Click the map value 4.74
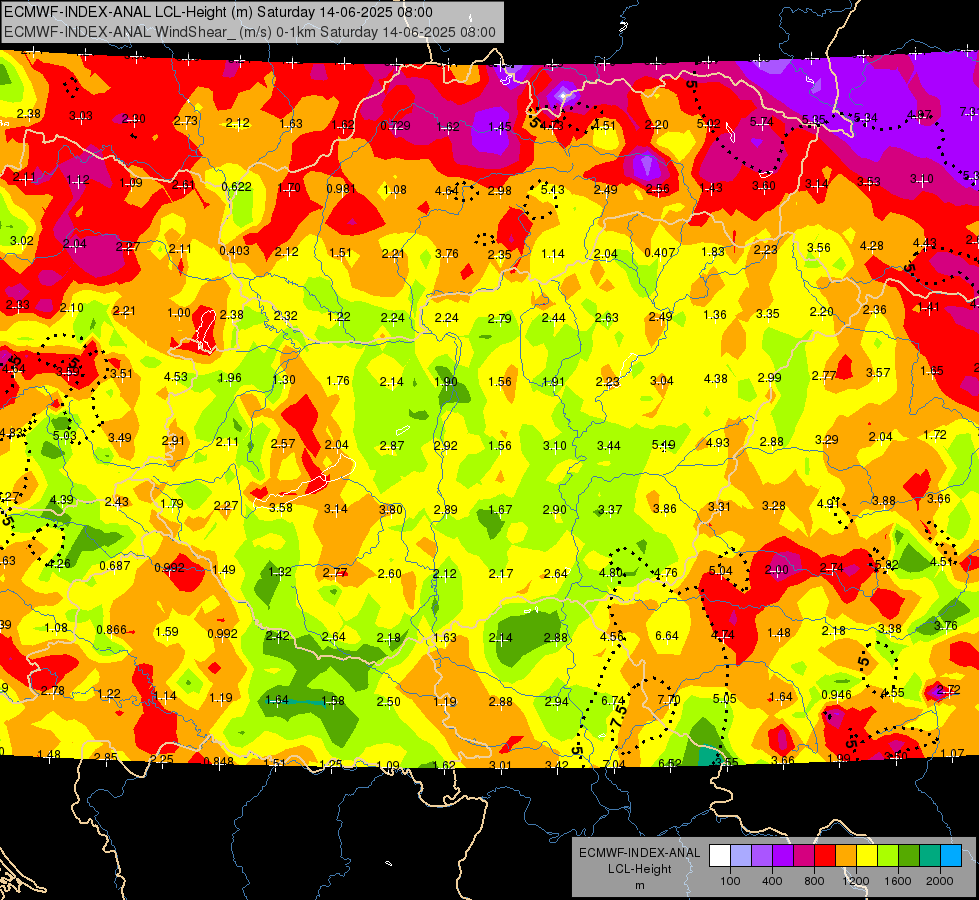Screen dimensions: 979x900 pyautogui.click(x=722, y=635)
